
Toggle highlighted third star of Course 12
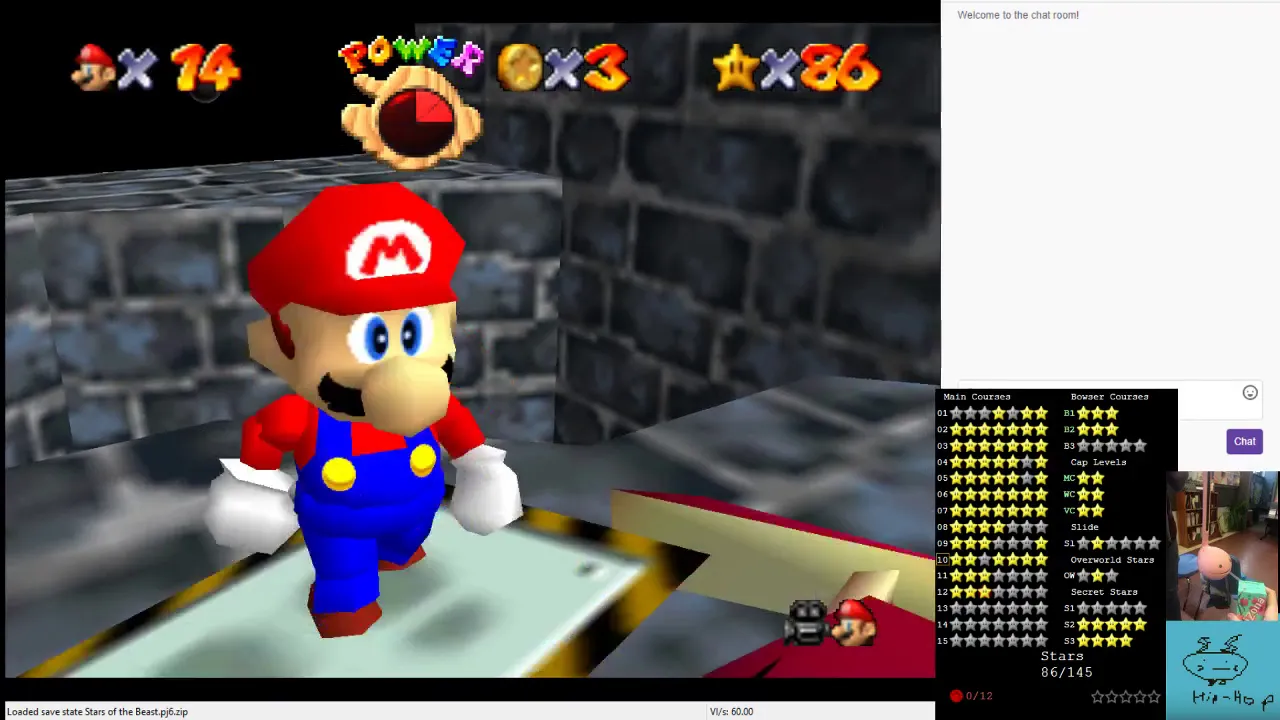click(984, 592)
